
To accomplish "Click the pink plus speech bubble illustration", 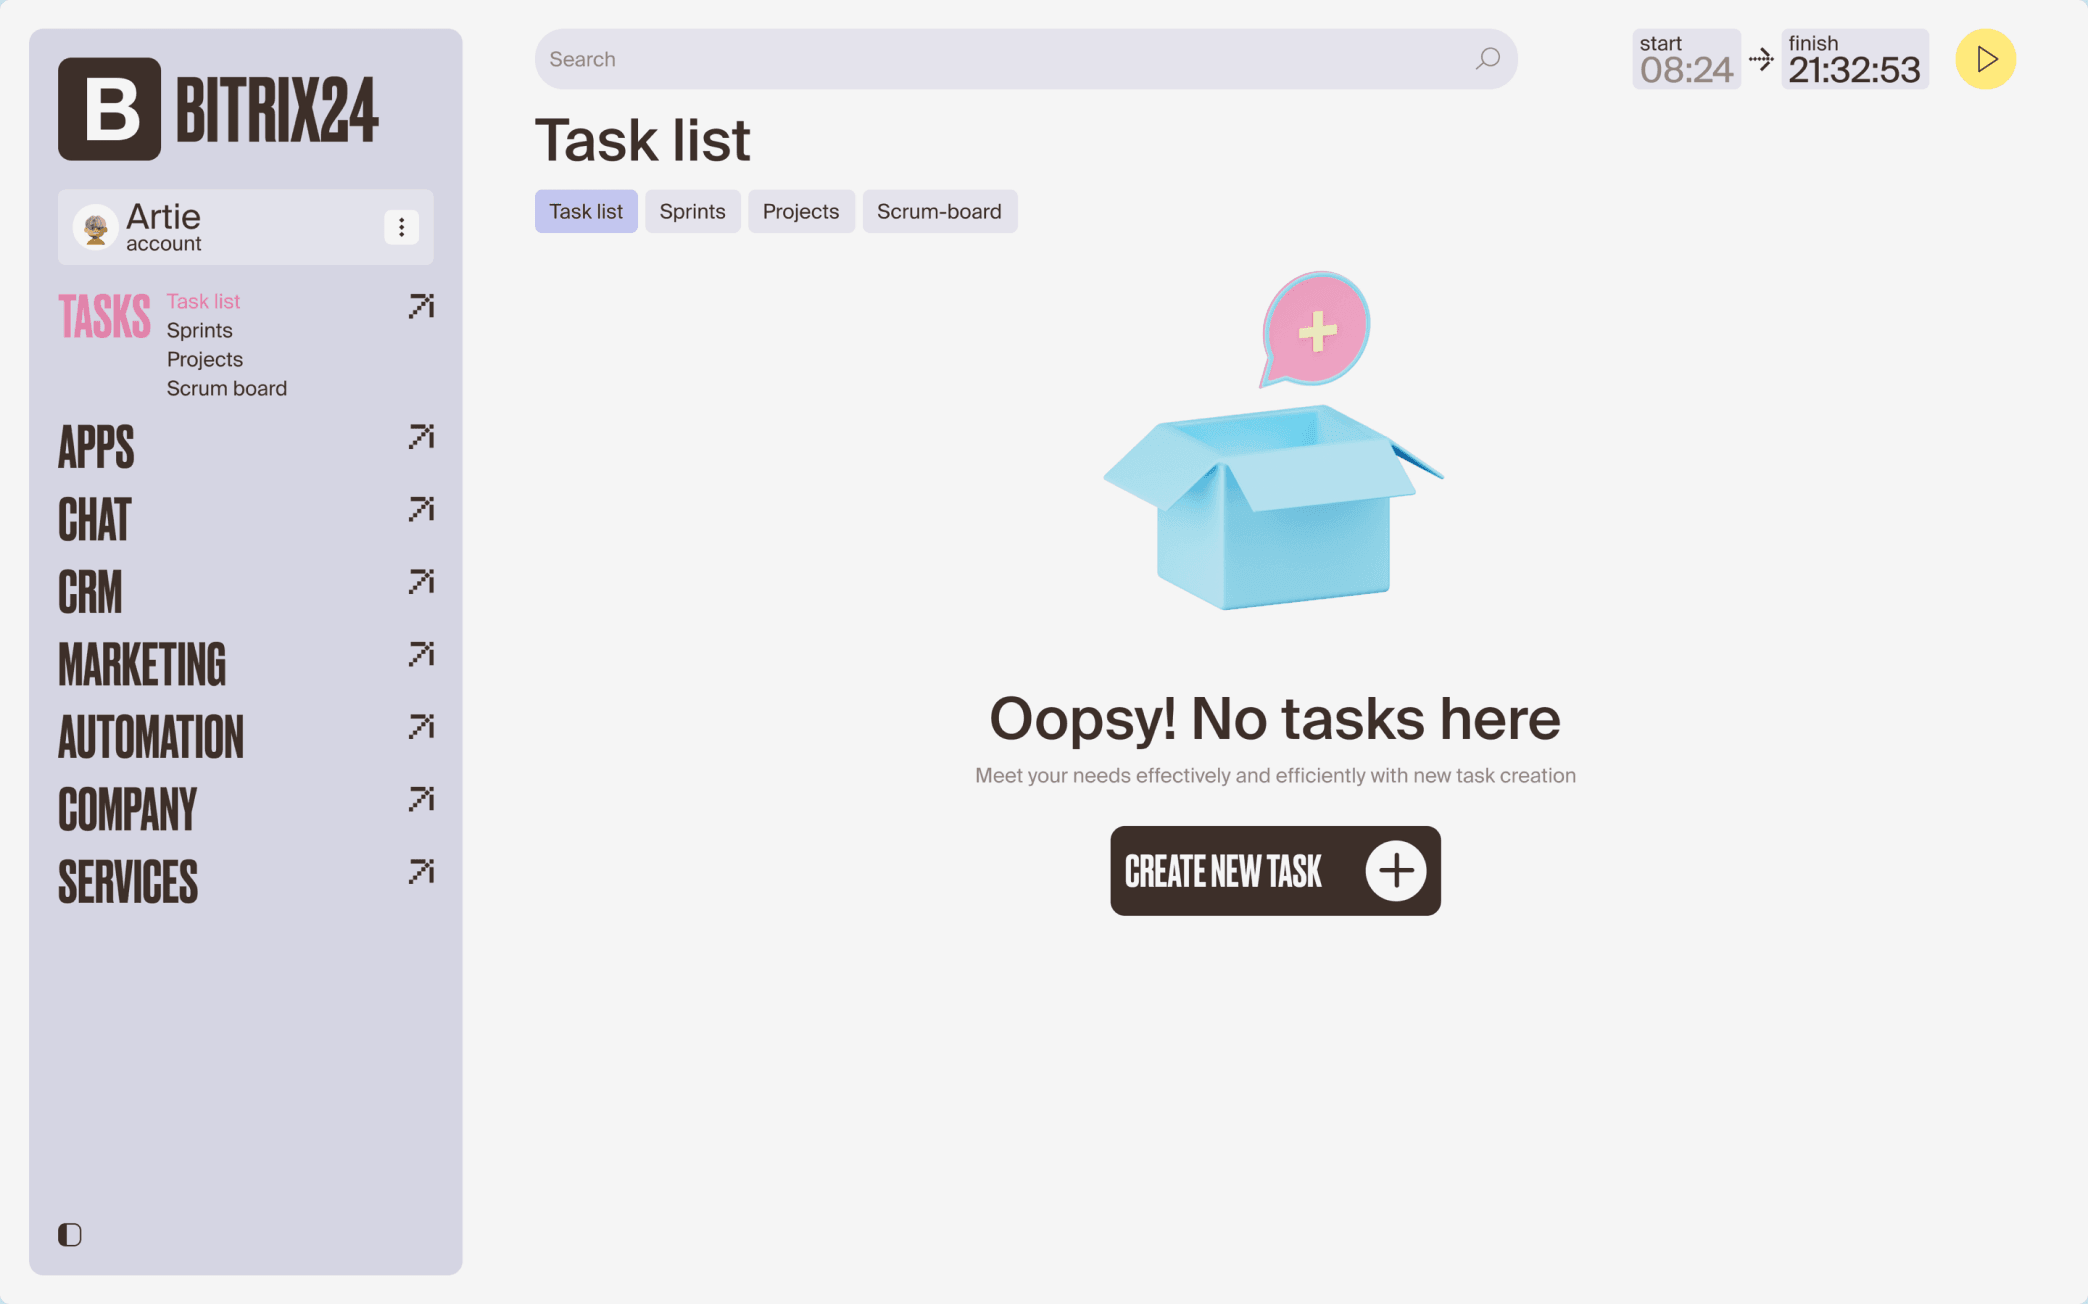I will [1314, 329].
